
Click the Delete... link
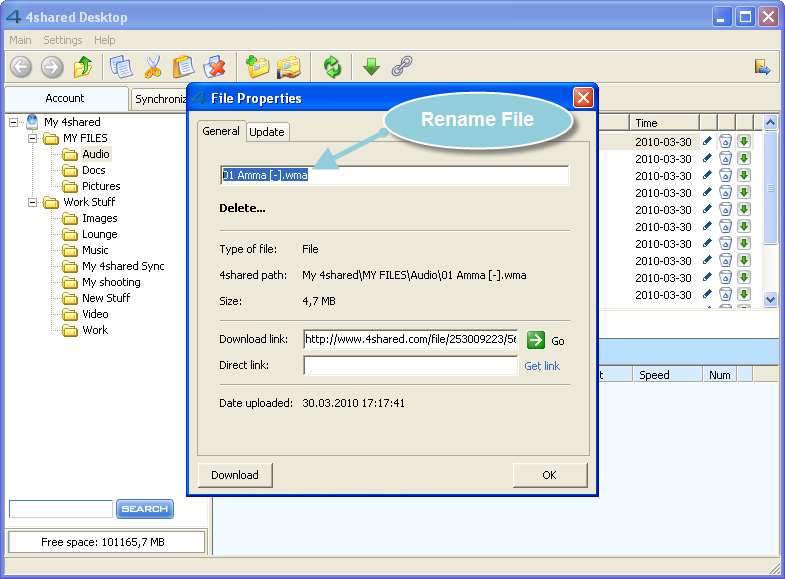point(242,208)
